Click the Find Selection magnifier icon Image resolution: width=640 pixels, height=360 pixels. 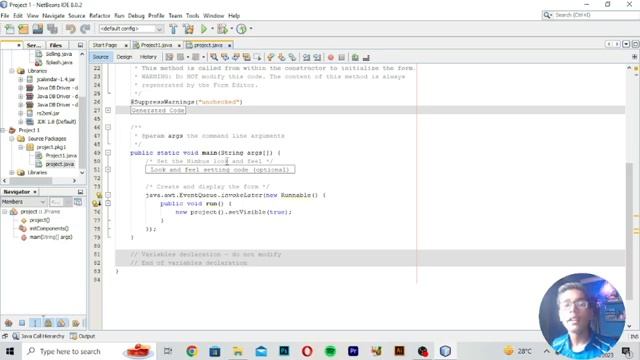[x=213, y=57]
